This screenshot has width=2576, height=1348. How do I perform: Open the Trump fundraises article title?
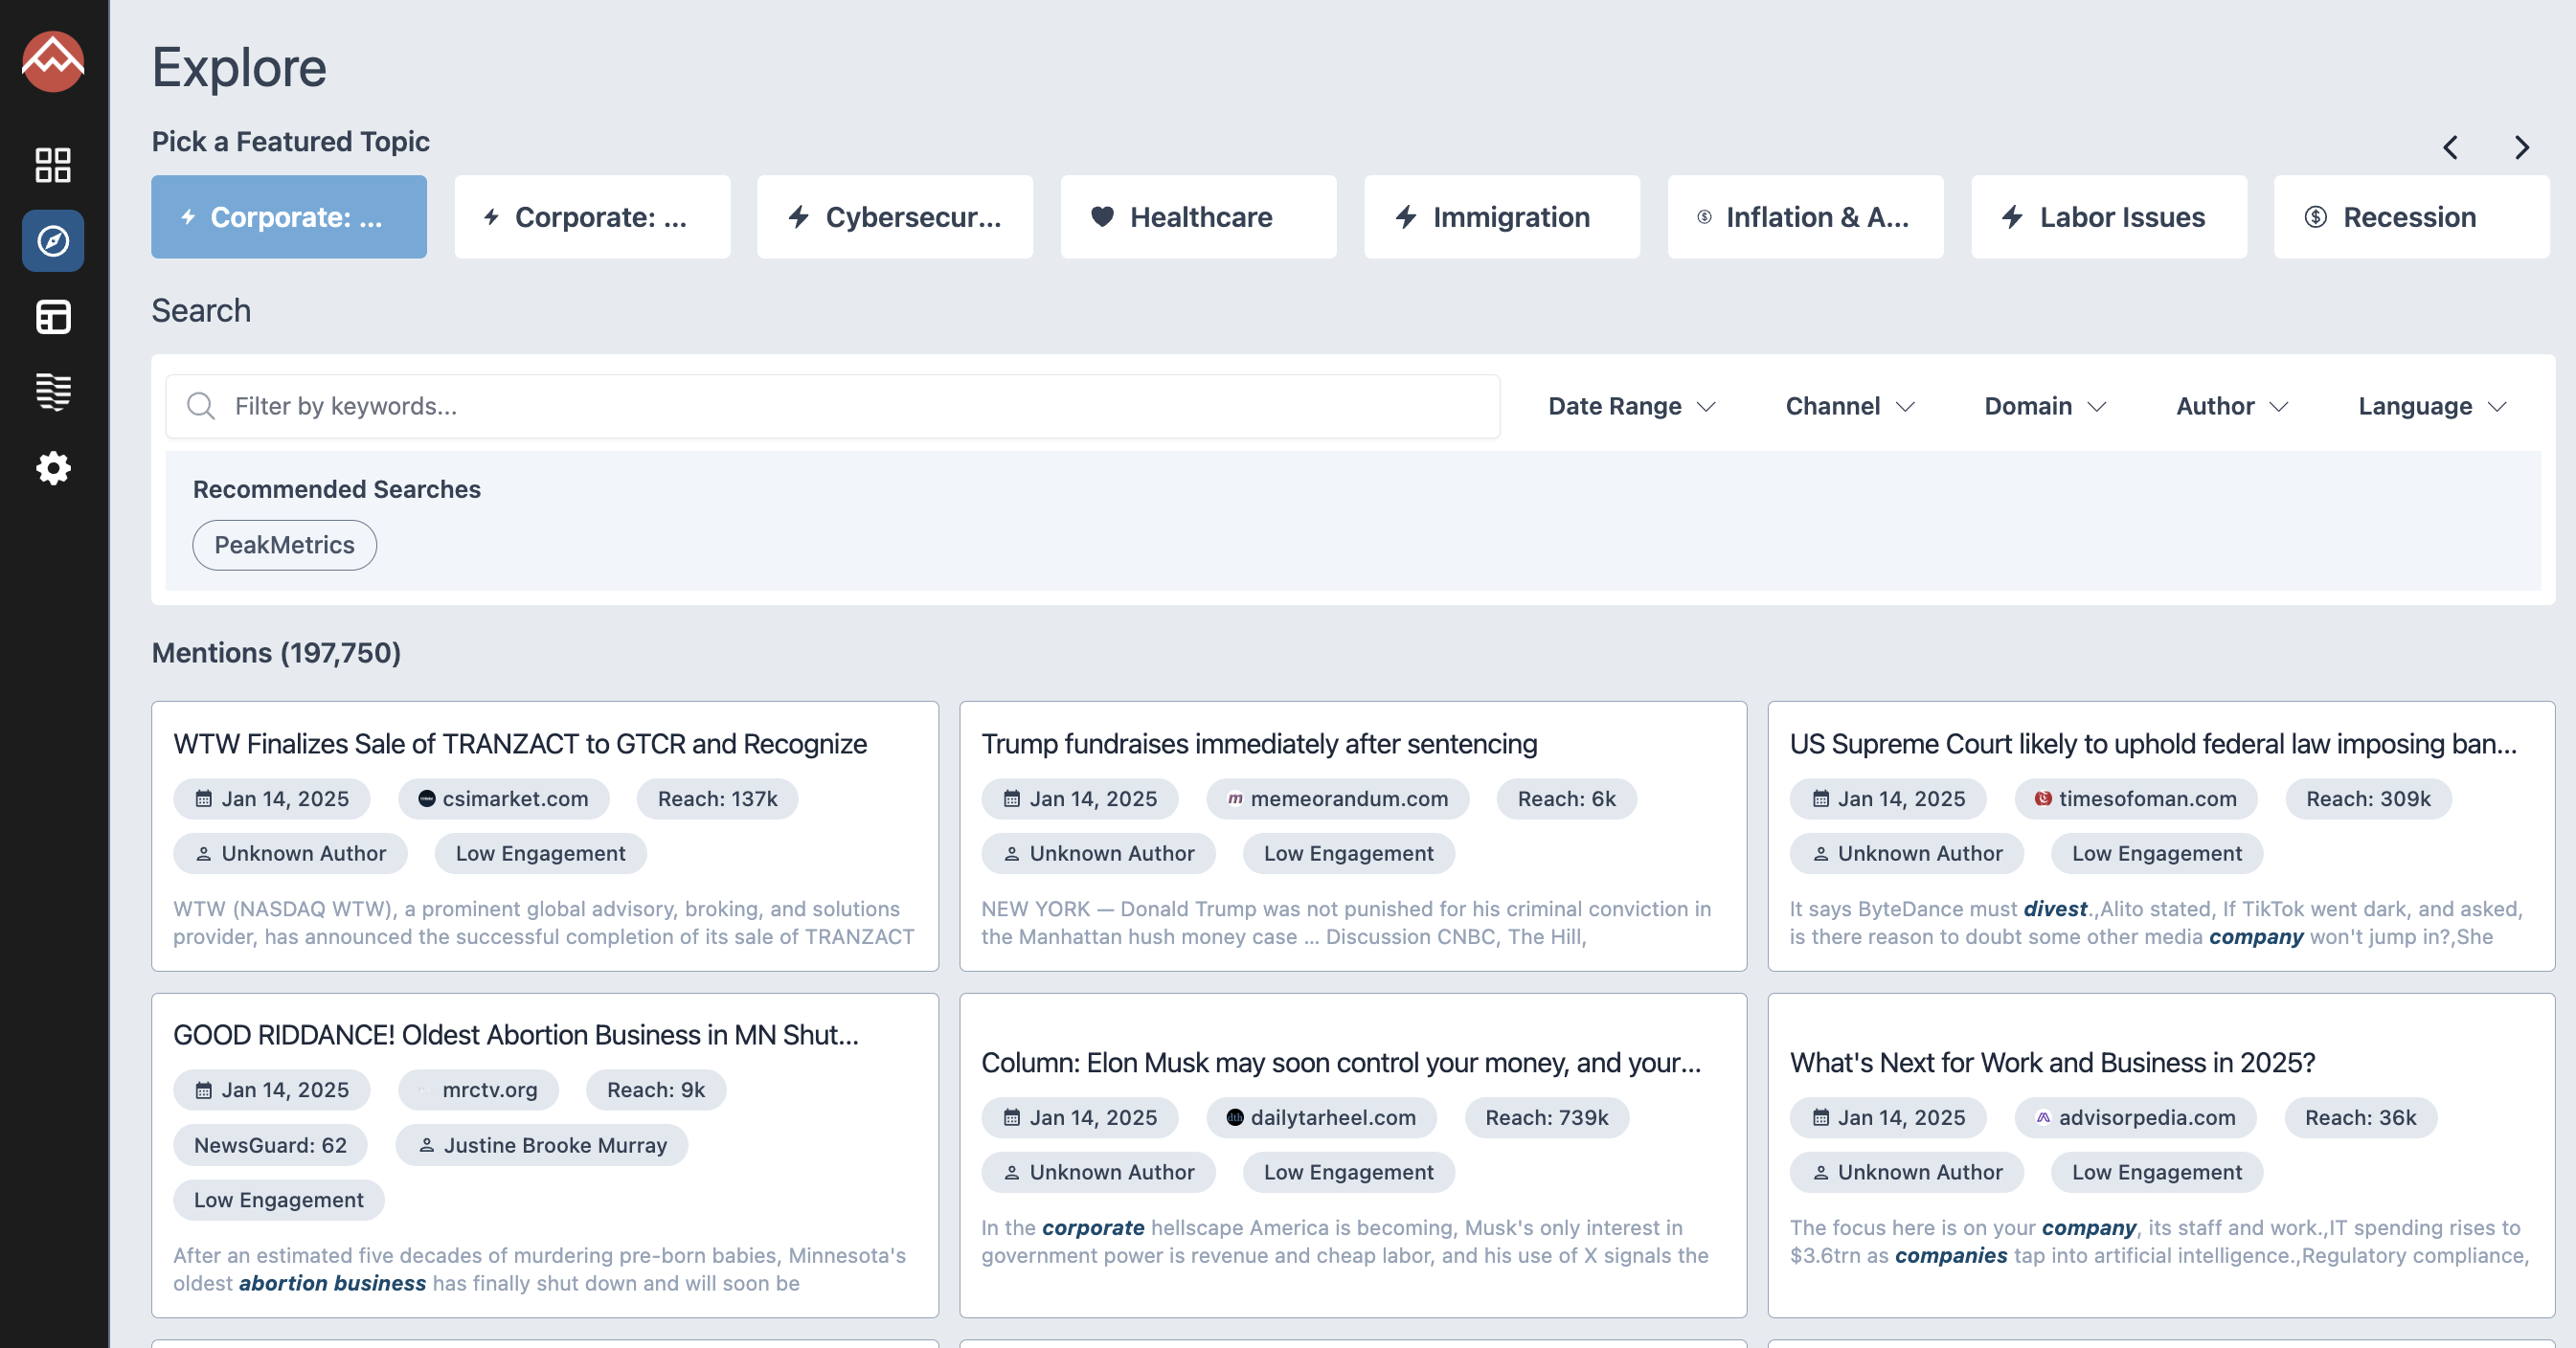click(1258, 744)
